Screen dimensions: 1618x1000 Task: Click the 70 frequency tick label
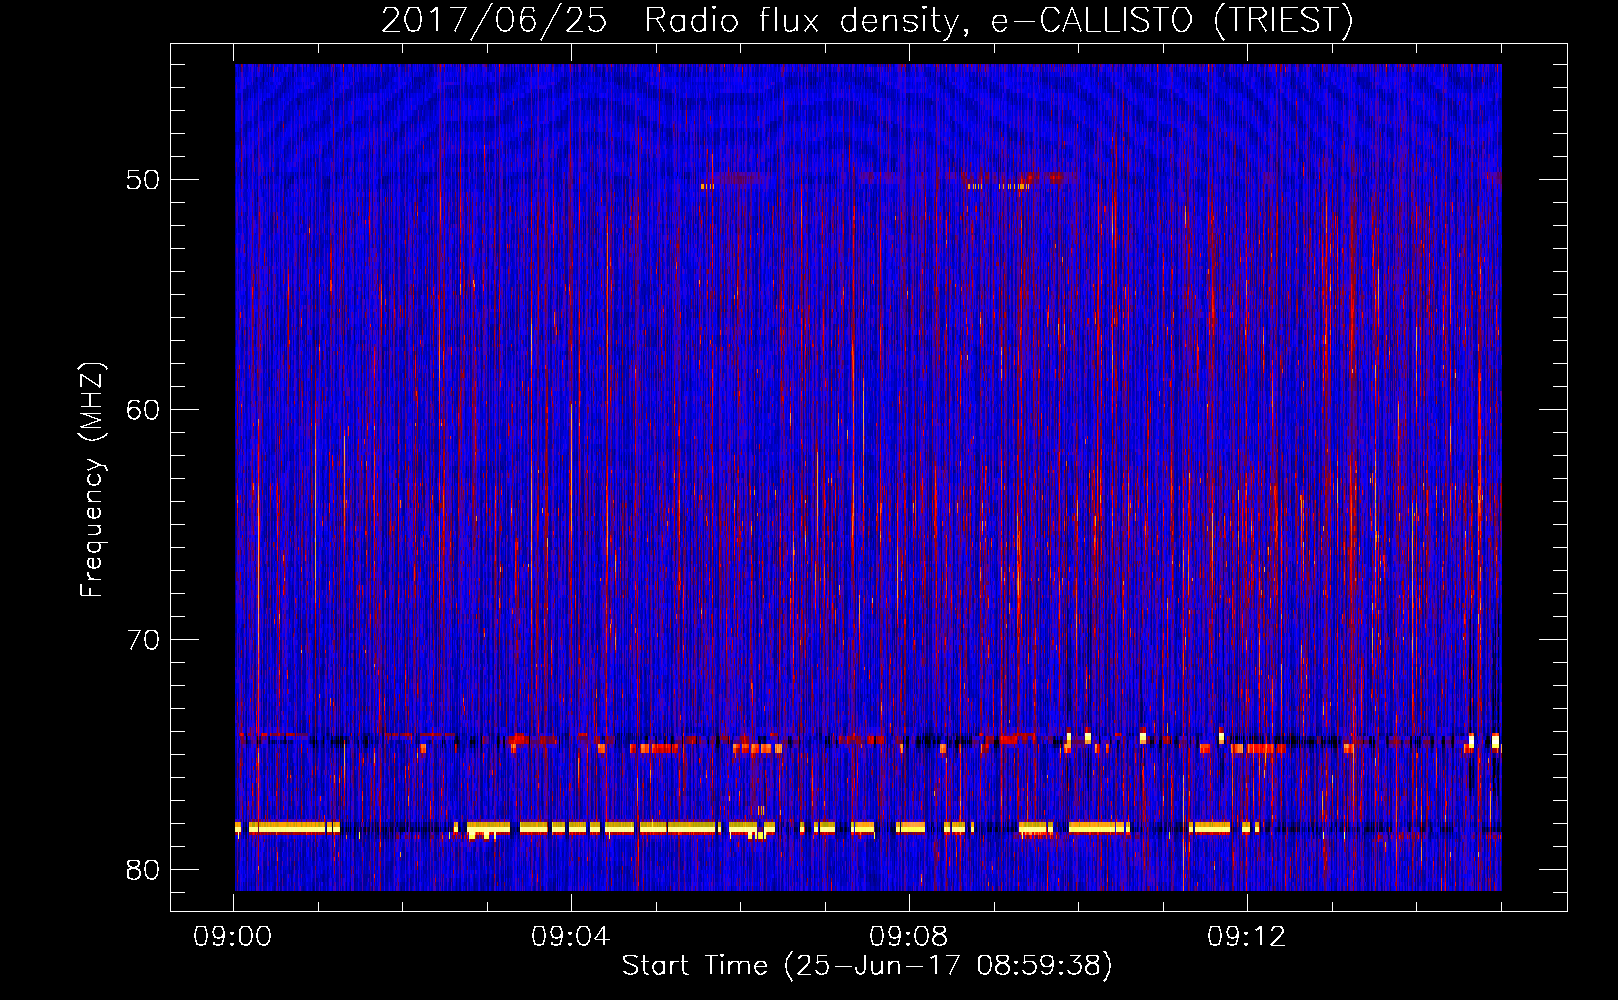pyautogui.click(x=144, y=640)
